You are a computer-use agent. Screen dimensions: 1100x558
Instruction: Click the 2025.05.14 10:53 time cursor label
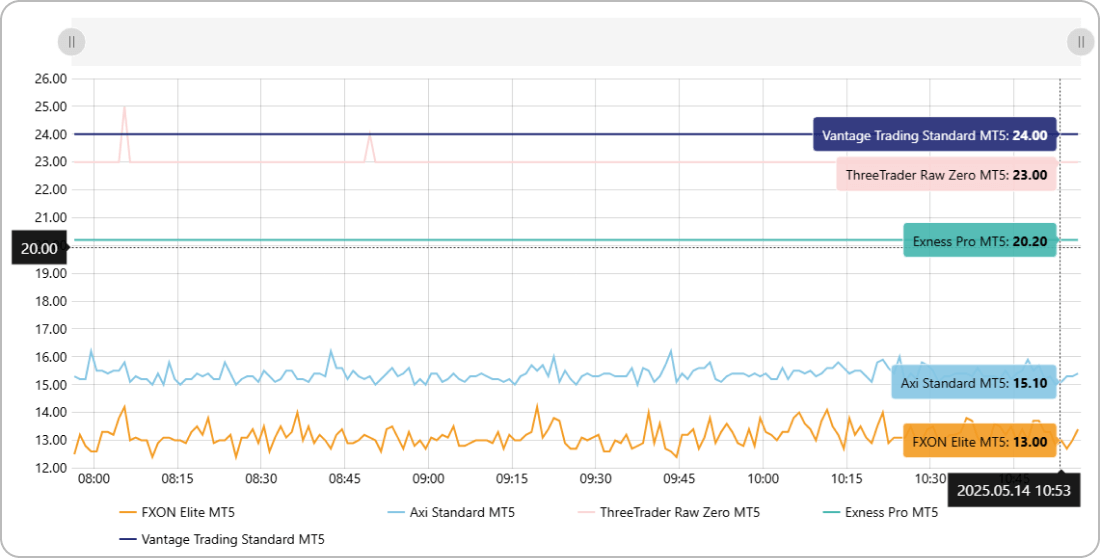click(1014, 490)
